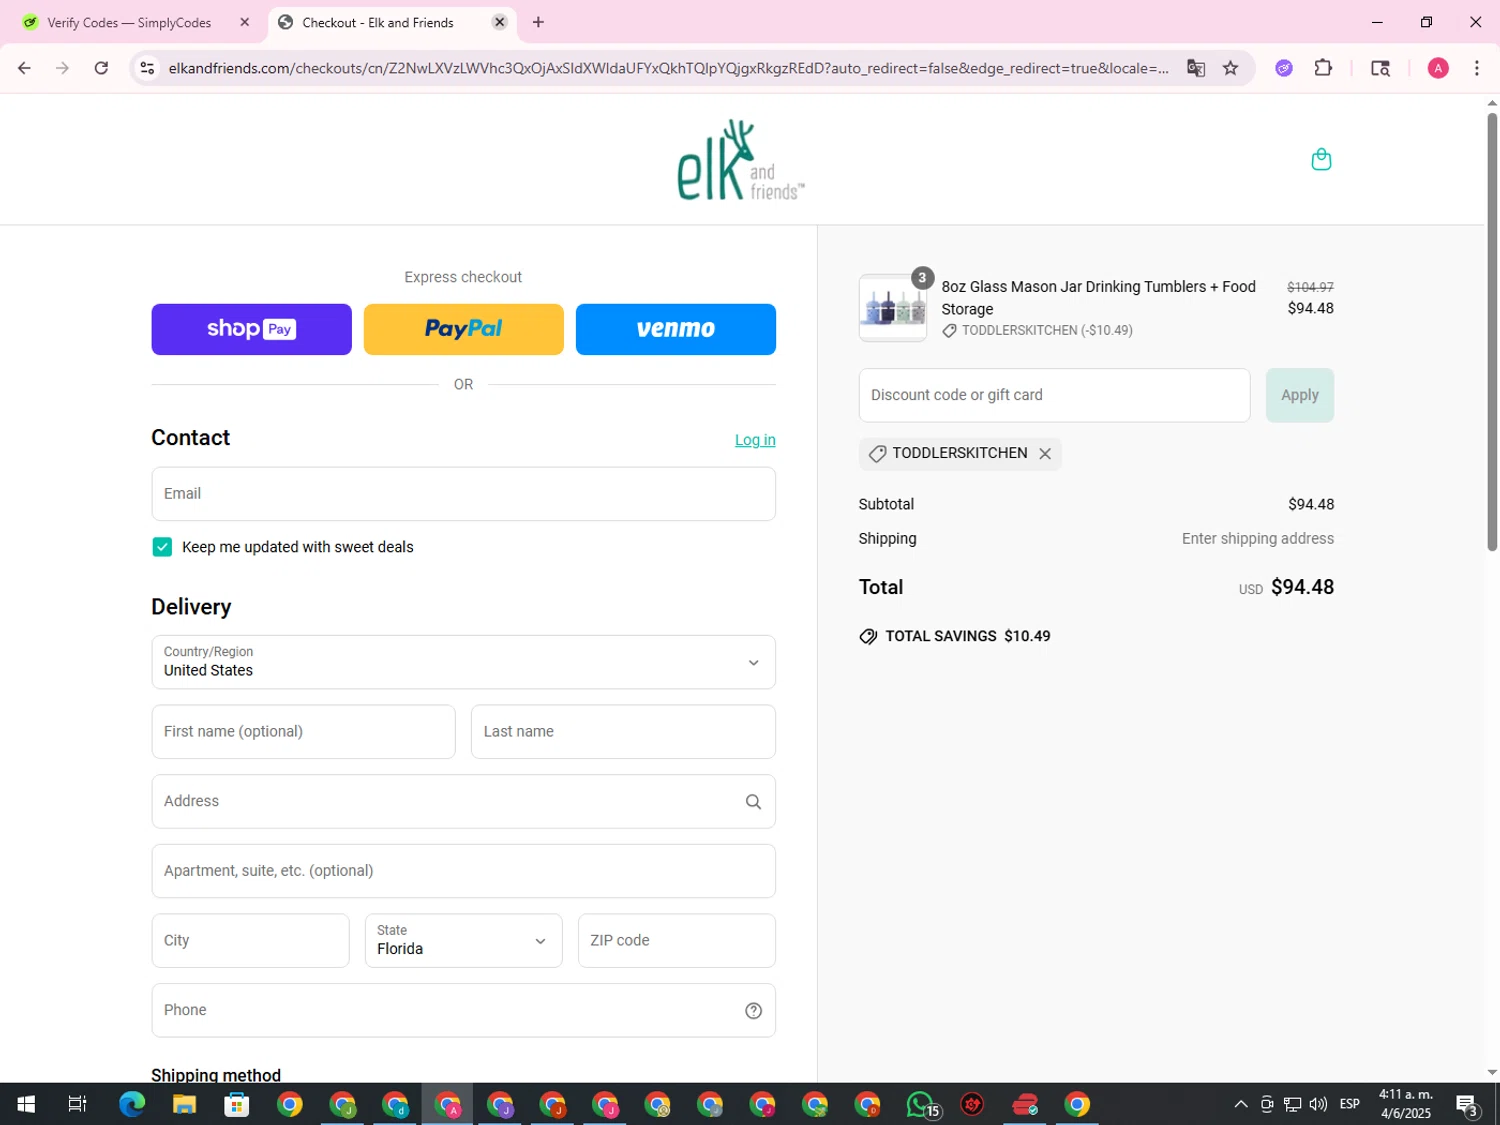Image resolution: width=1500 pixels, height=1125 pixels.
Task: Focus the Address field
Action: point(463,802)
